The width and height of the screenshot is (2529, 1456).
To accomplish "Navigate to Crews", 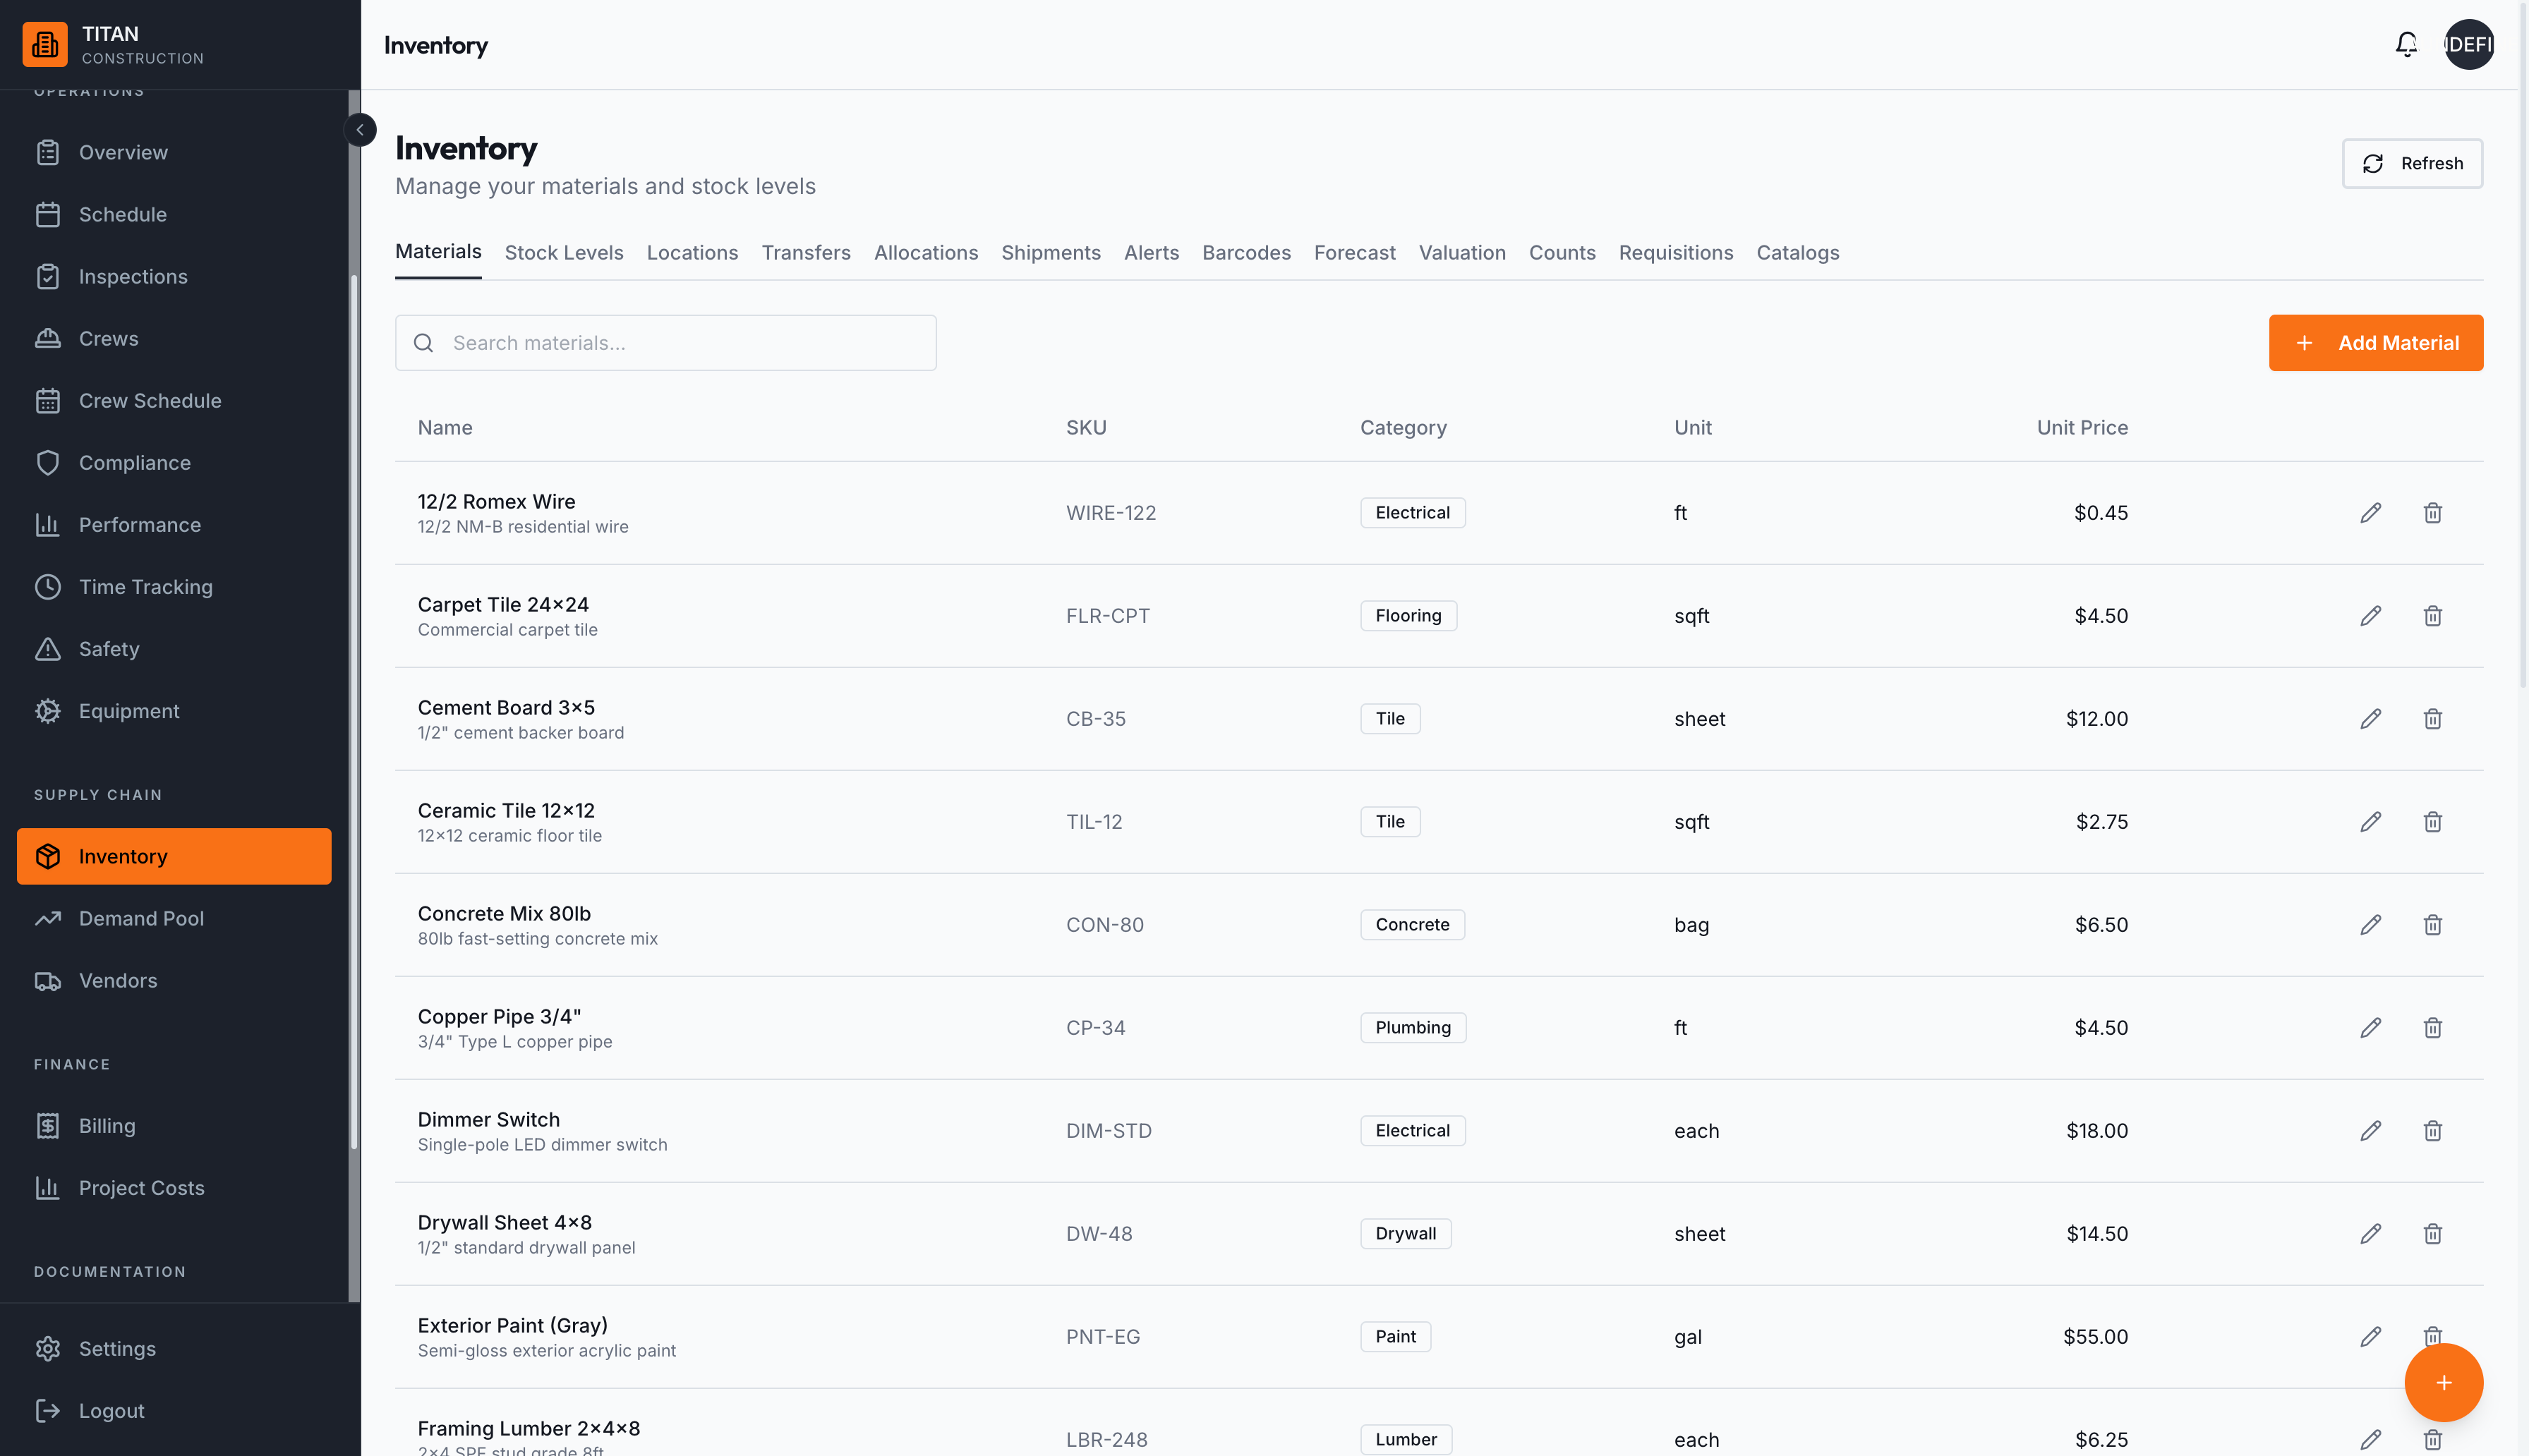I will tap(174, 338).
